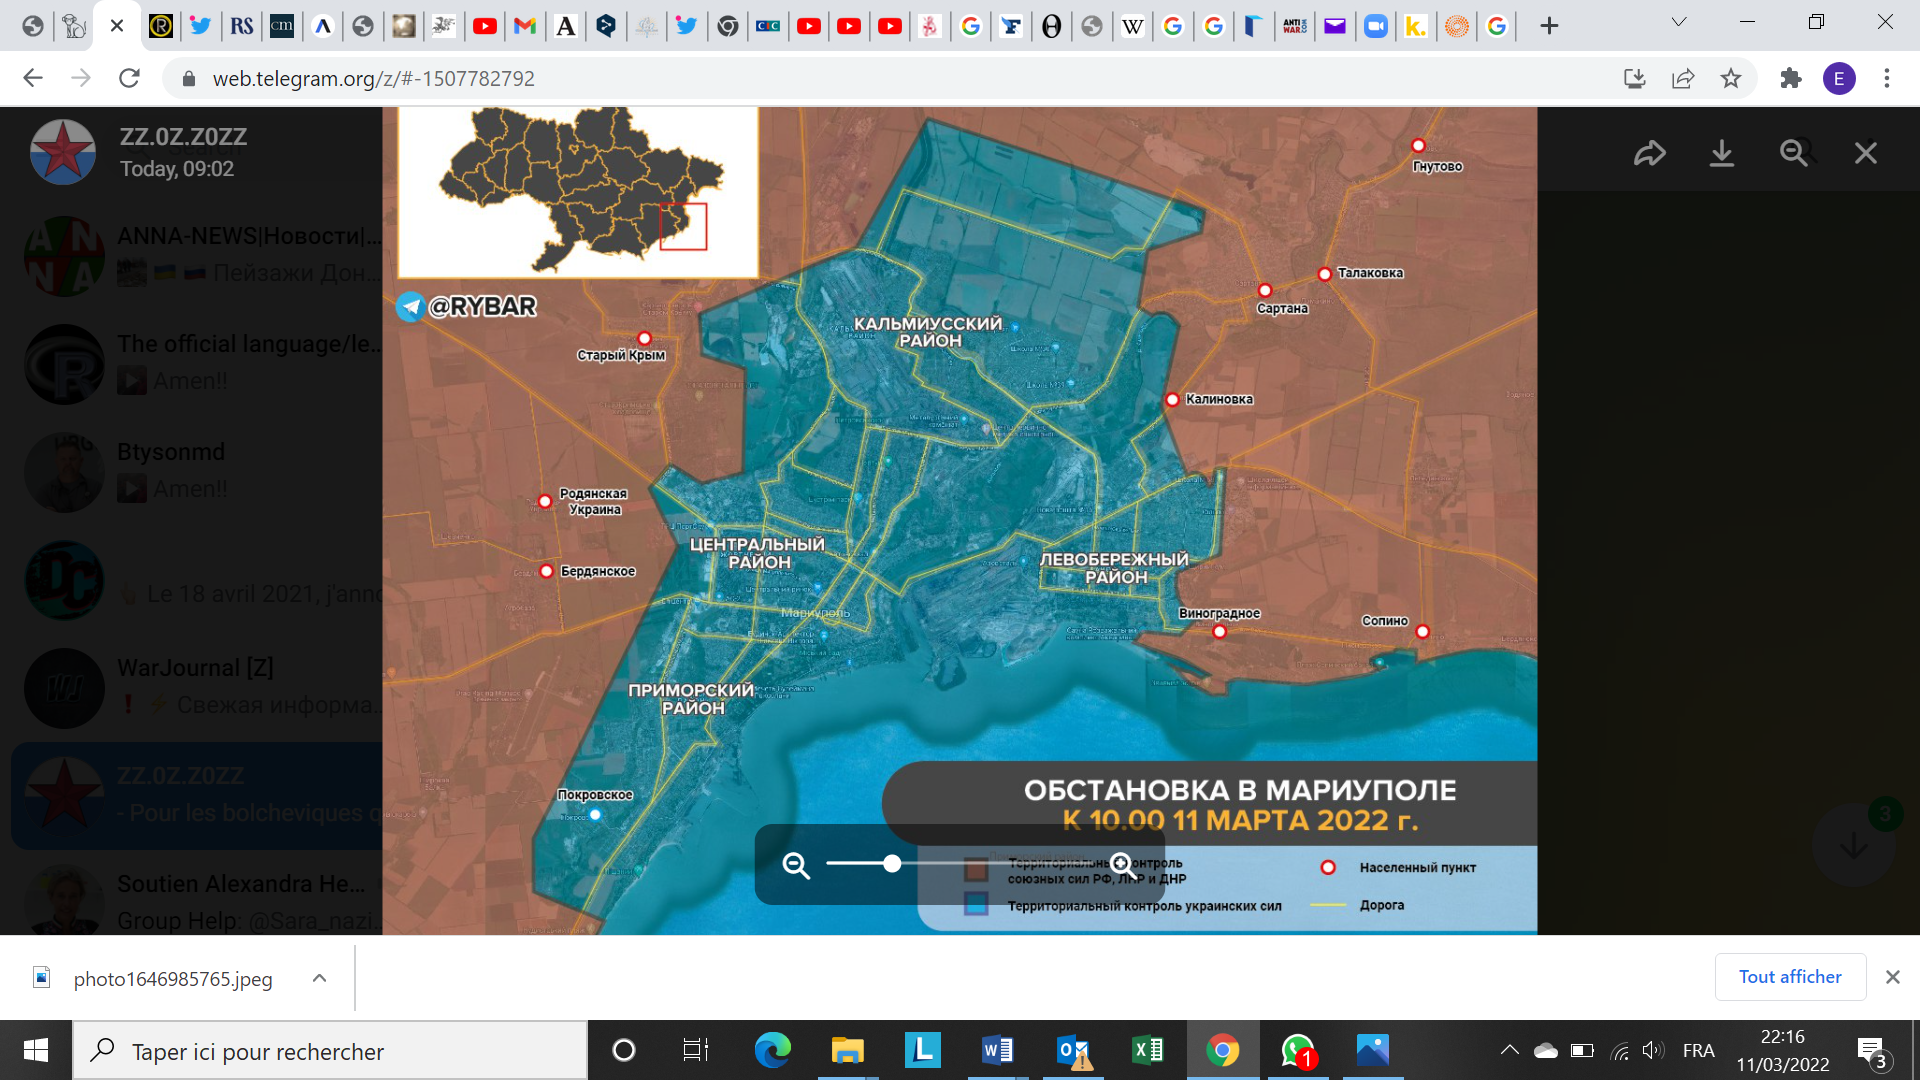Zoom out using the minus magnifier icon
Image resolution: width=1920 pixels, height=1080 pixels.
(796, 865)
